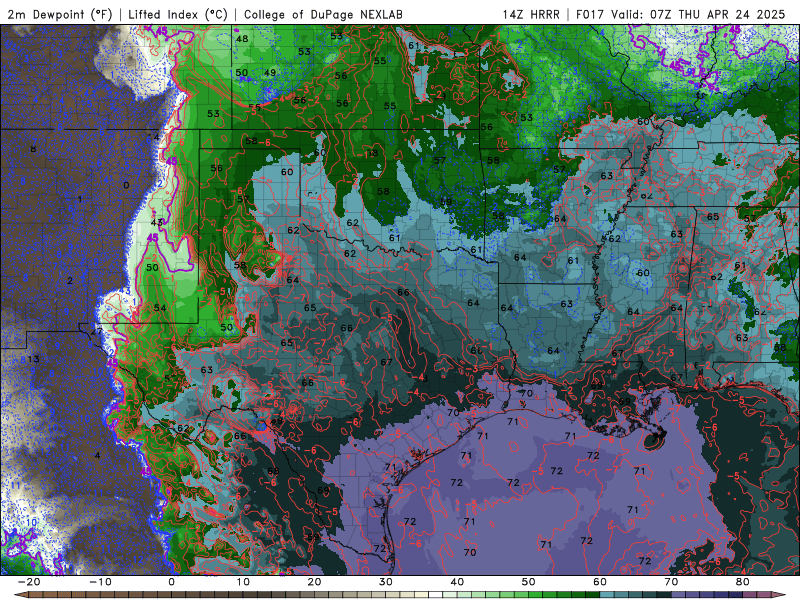Click the 80 label on the color scale

pos(743,582)
